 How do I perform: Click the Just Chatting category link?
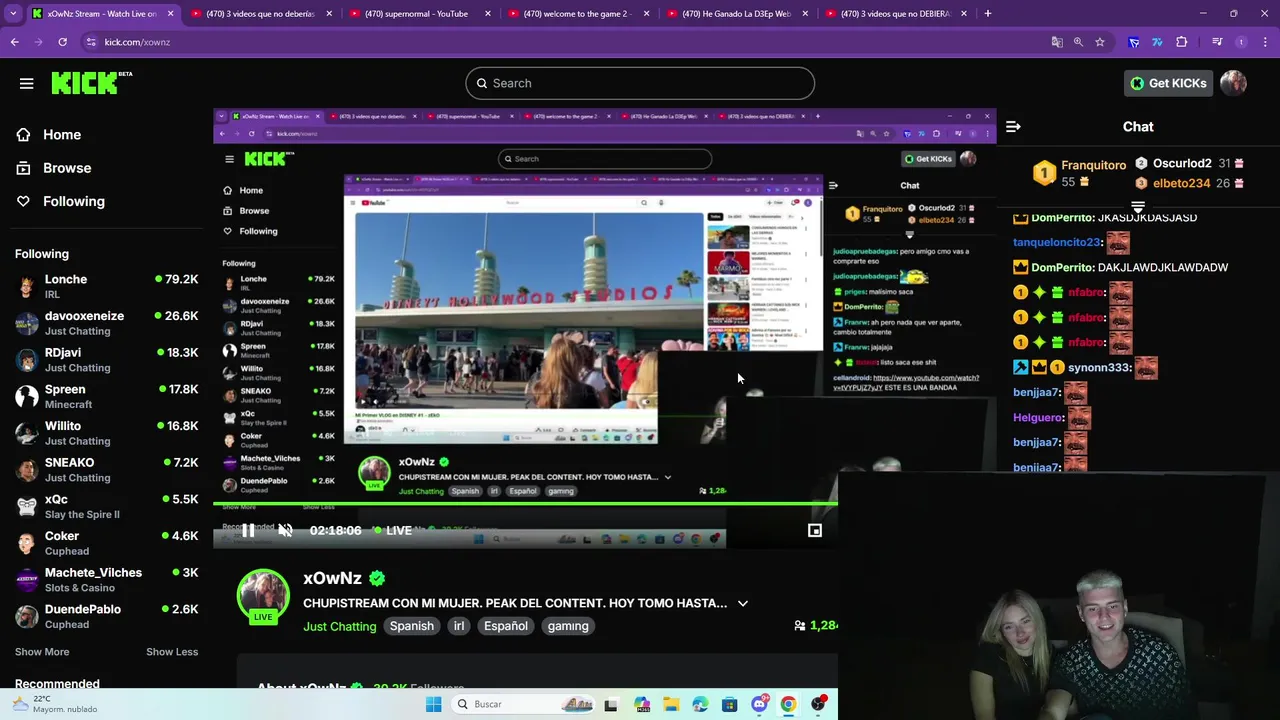tap(340, 626)
